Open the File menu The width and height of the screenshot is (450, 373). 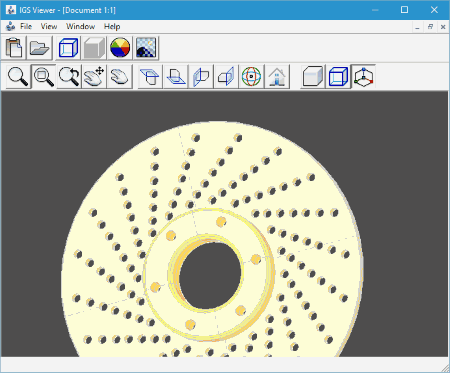click(26, 26)
